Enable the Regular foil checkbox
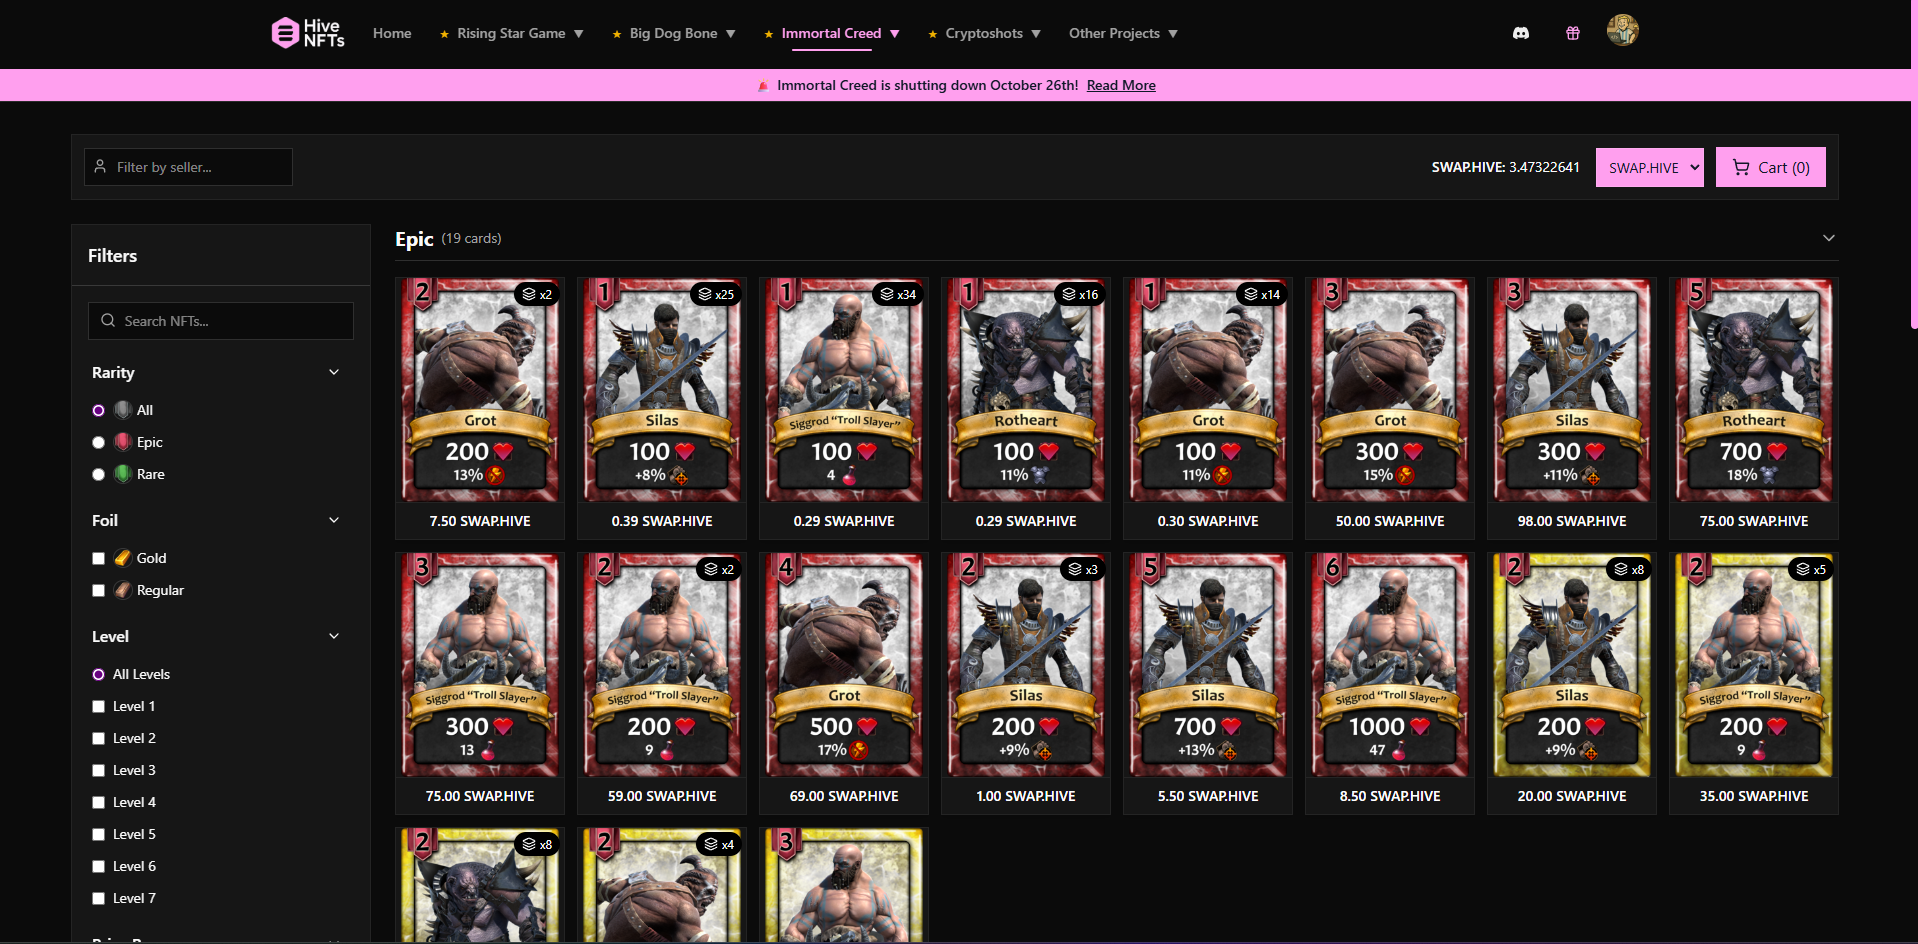 coord(98,590)
